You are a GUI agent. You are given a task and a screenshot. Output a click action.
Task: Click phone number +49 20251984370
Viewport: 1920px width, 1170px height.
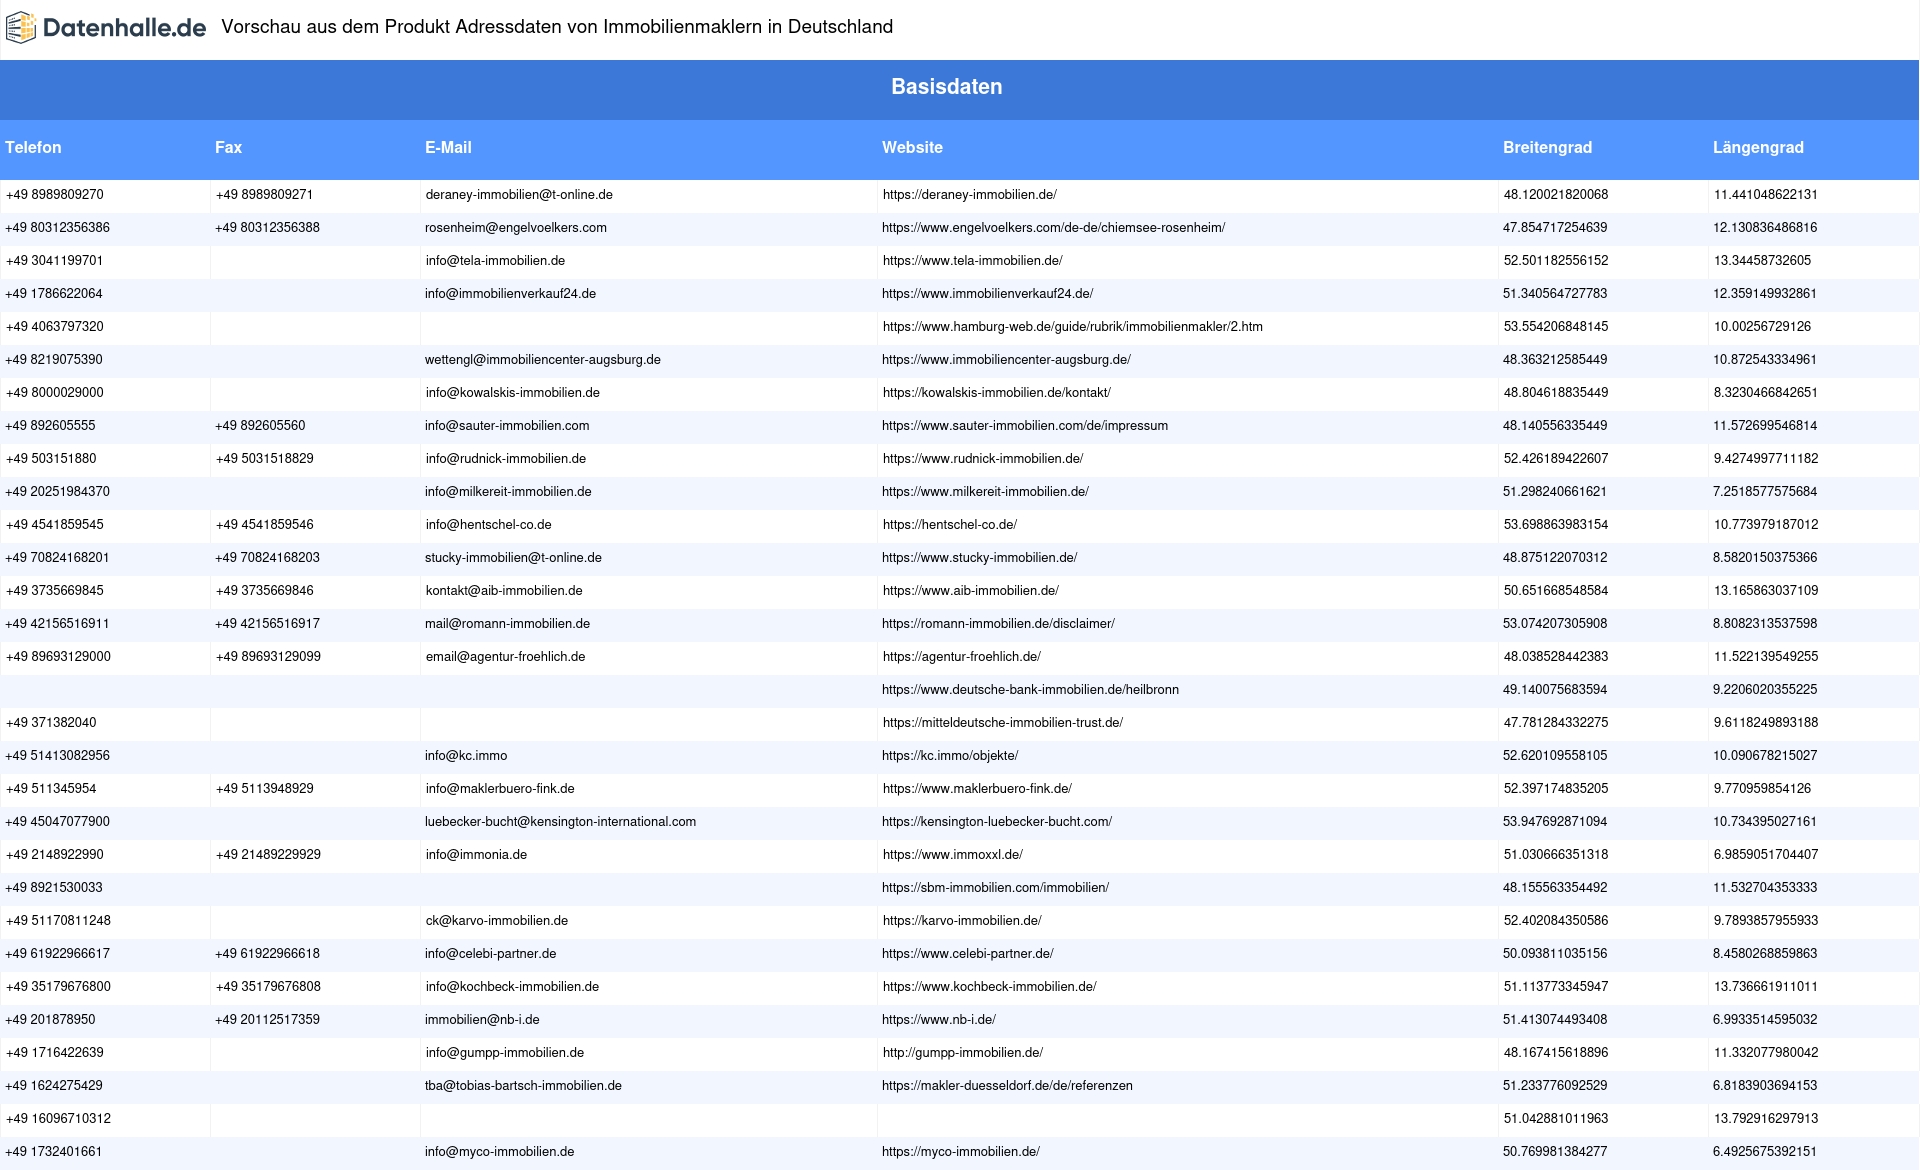(58, 492)
